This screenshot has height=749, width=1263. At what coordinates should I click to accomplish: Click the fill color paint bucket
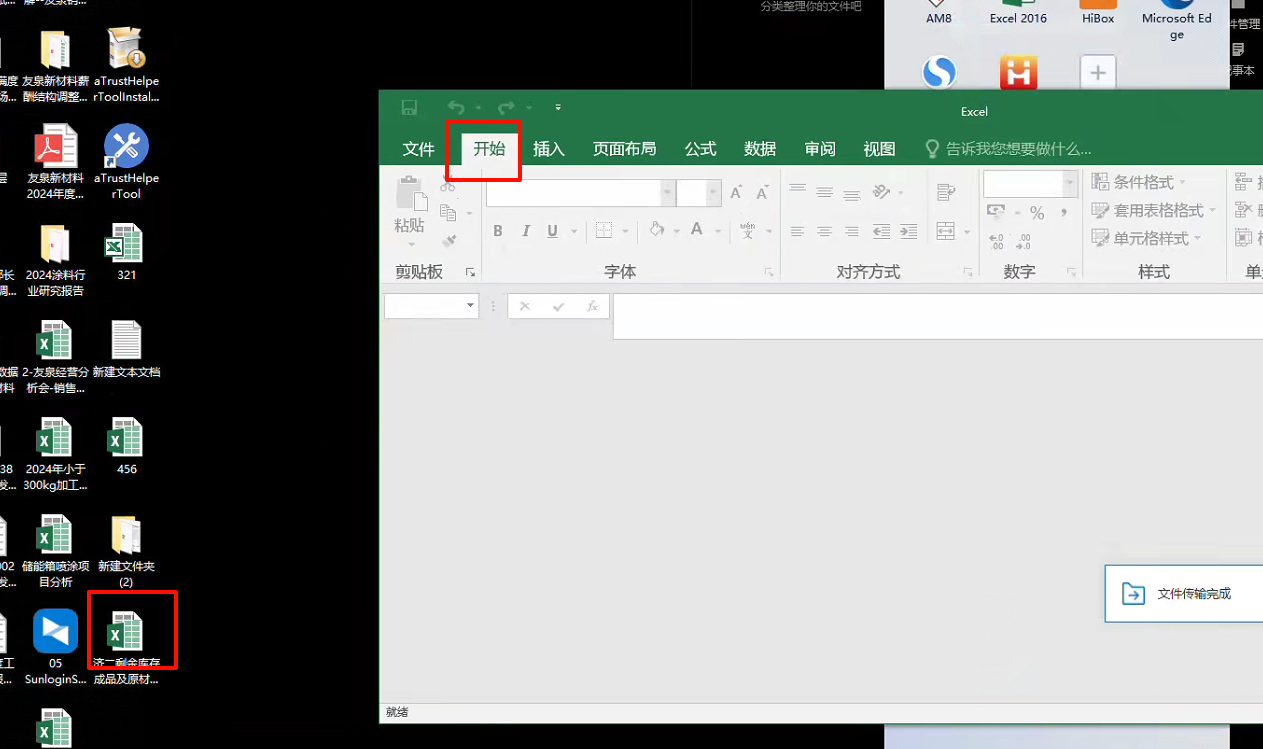657,230
